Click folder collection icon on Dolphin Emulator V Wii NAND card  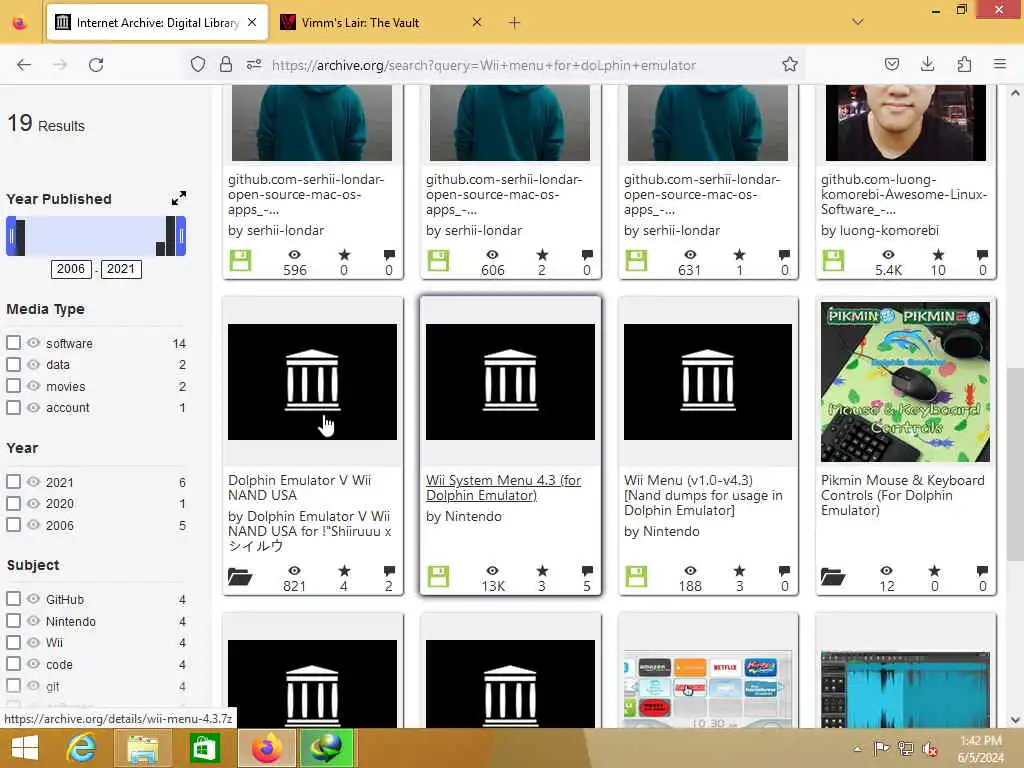(x=240, y=577)
